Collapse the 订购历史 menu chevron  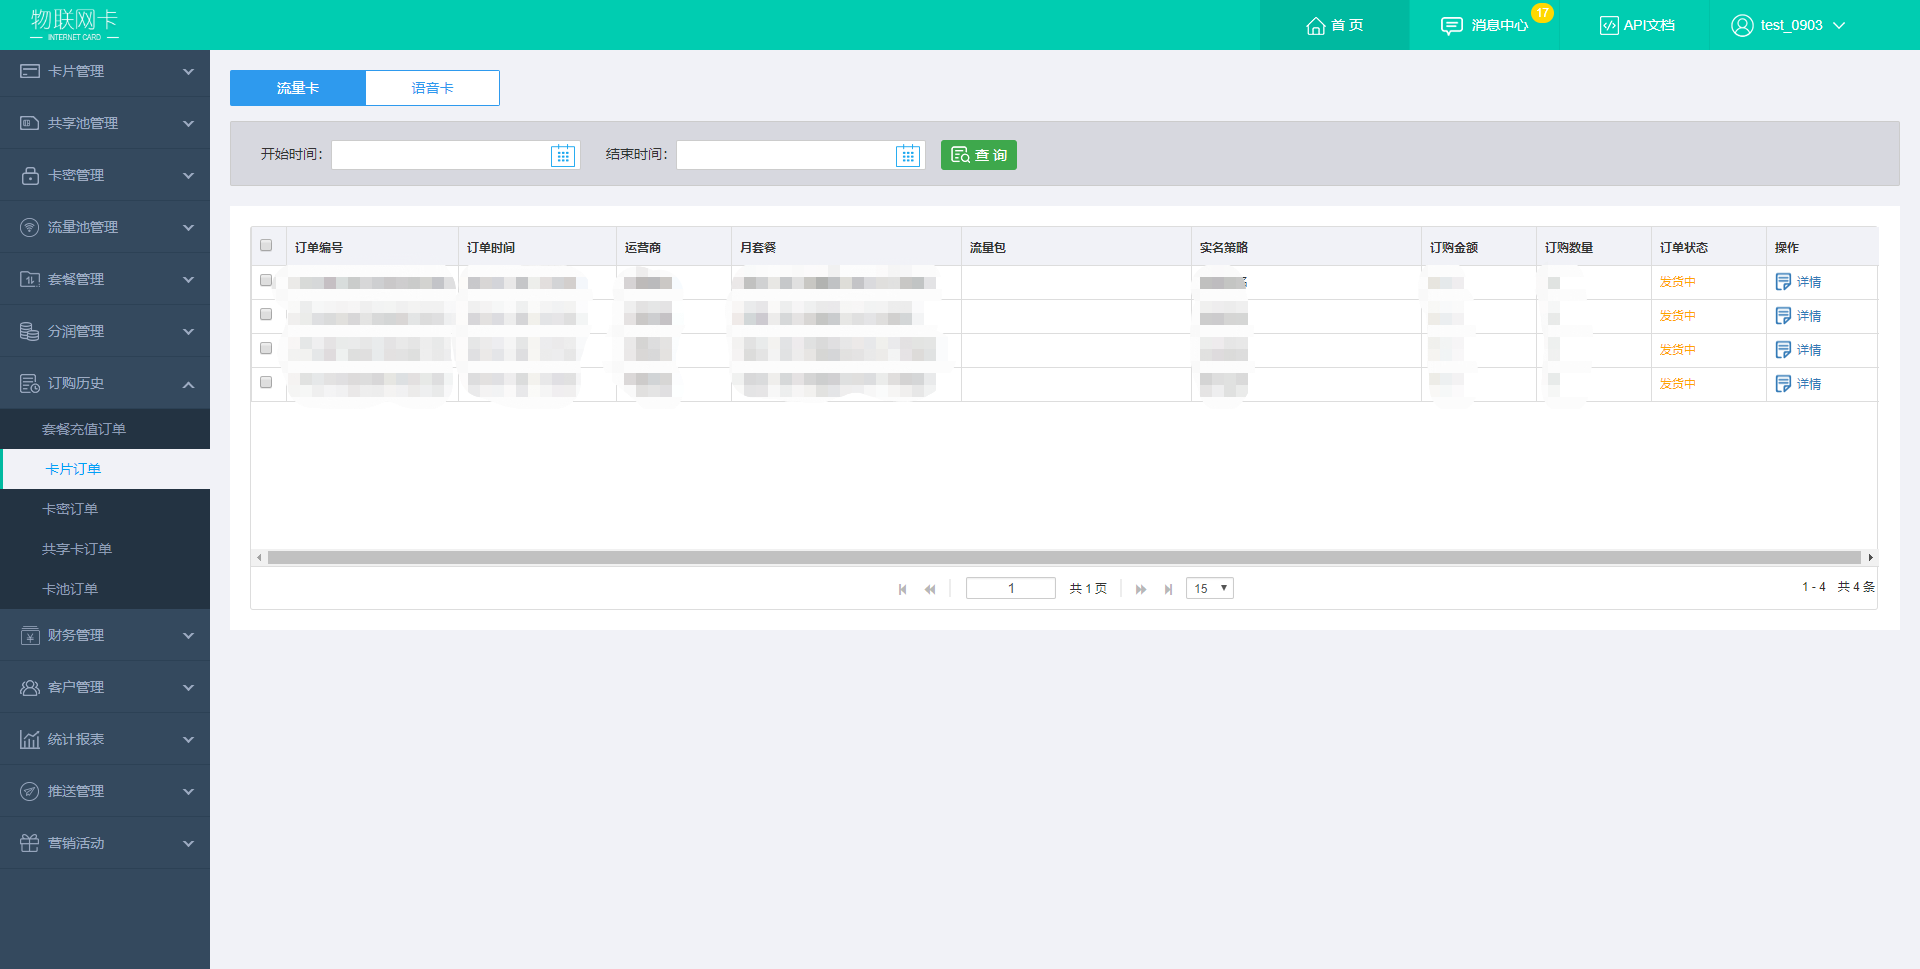coord(188,384)
